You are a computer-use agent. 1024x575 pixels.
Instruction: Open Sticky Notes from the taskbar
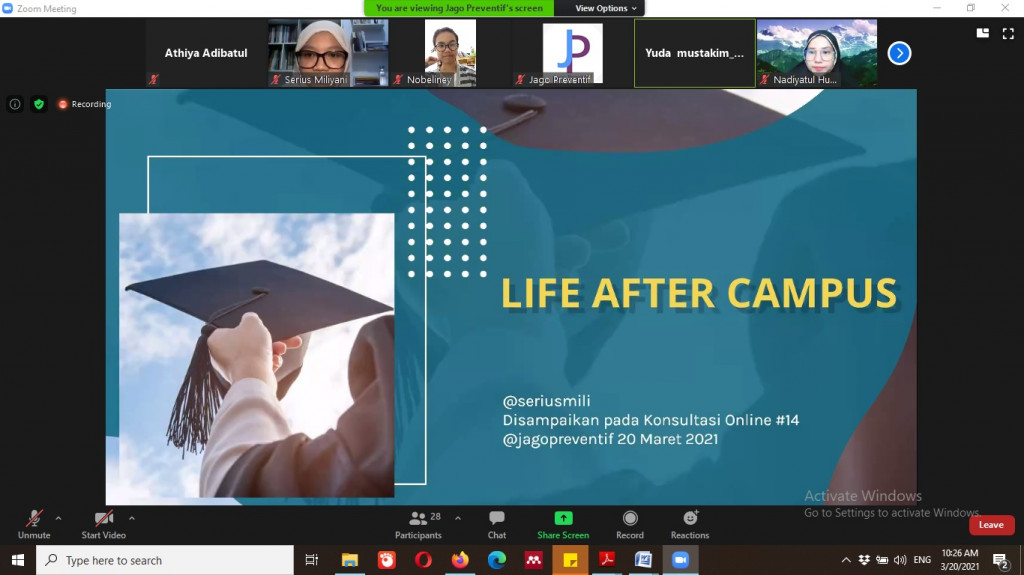tap(570, 560)
